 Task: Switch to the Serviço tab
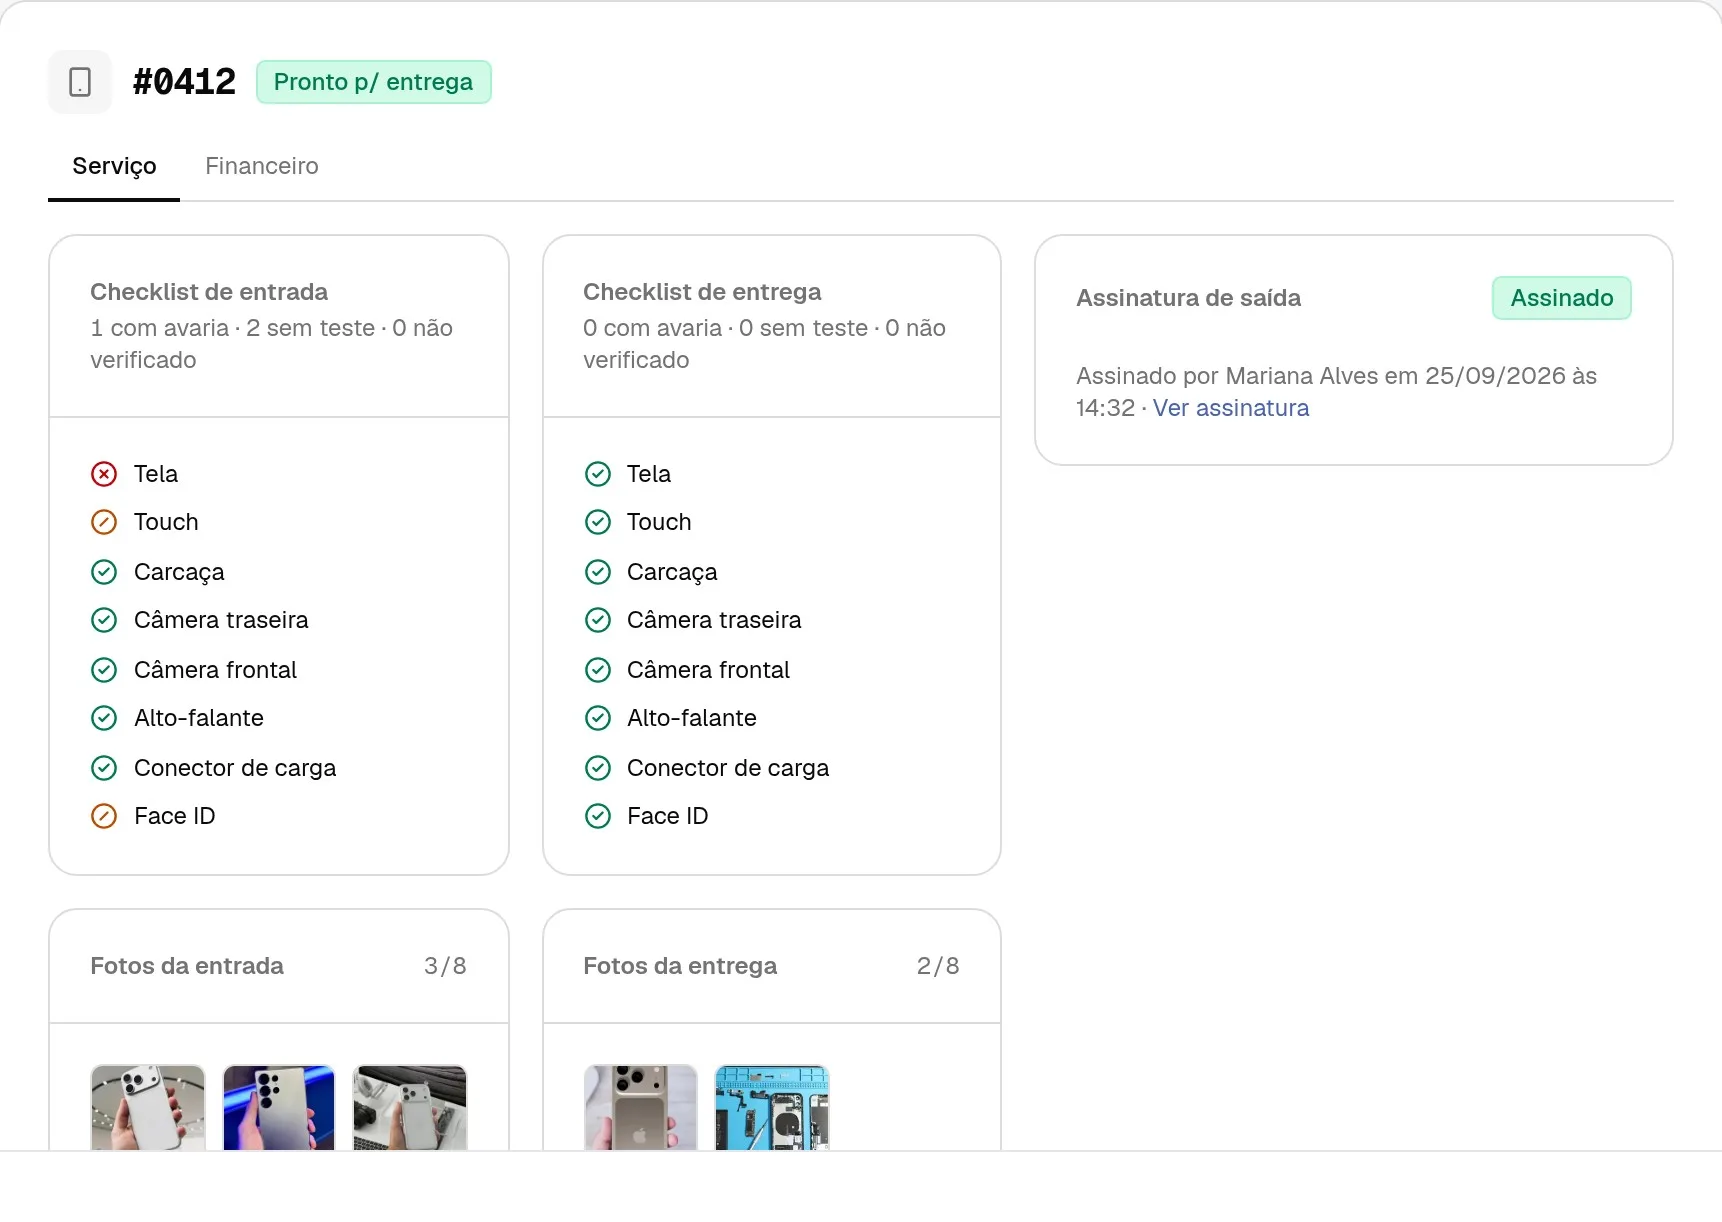point(114,166)
